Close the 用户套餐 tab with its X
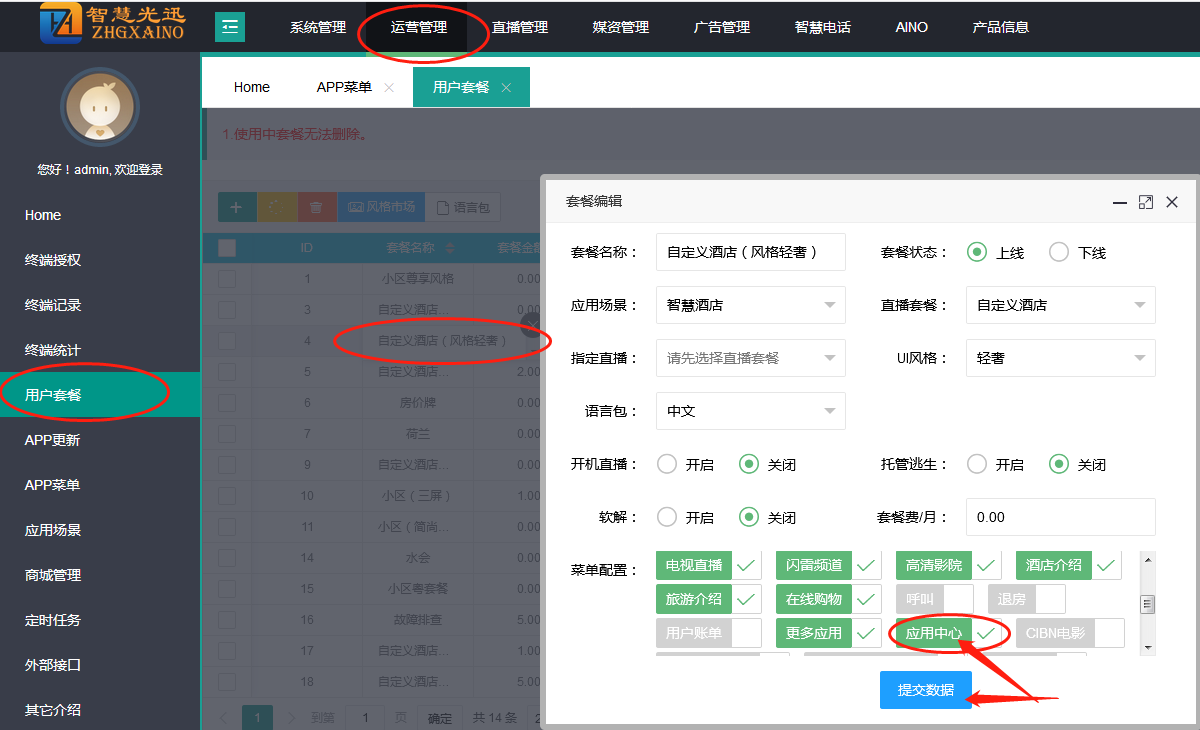The height and width of the screenshot is (730, 1200). pos(506,88)
